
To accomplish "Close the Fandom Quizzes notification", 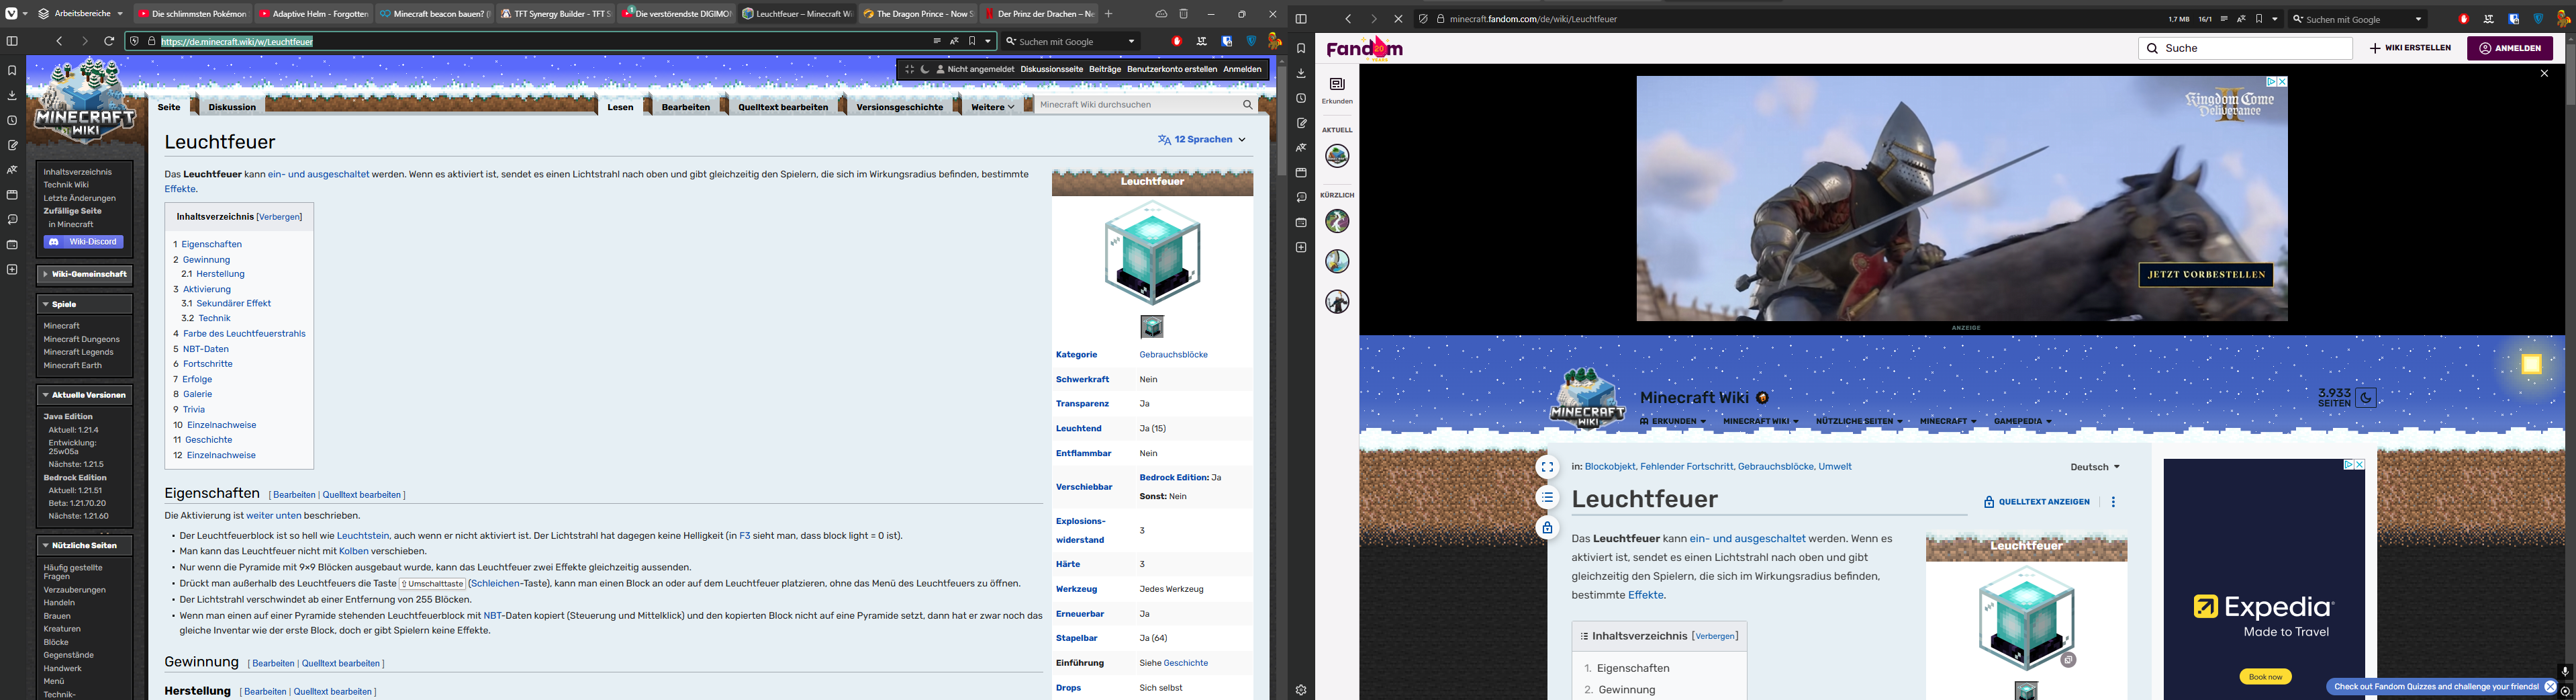I will point(2550,687).
